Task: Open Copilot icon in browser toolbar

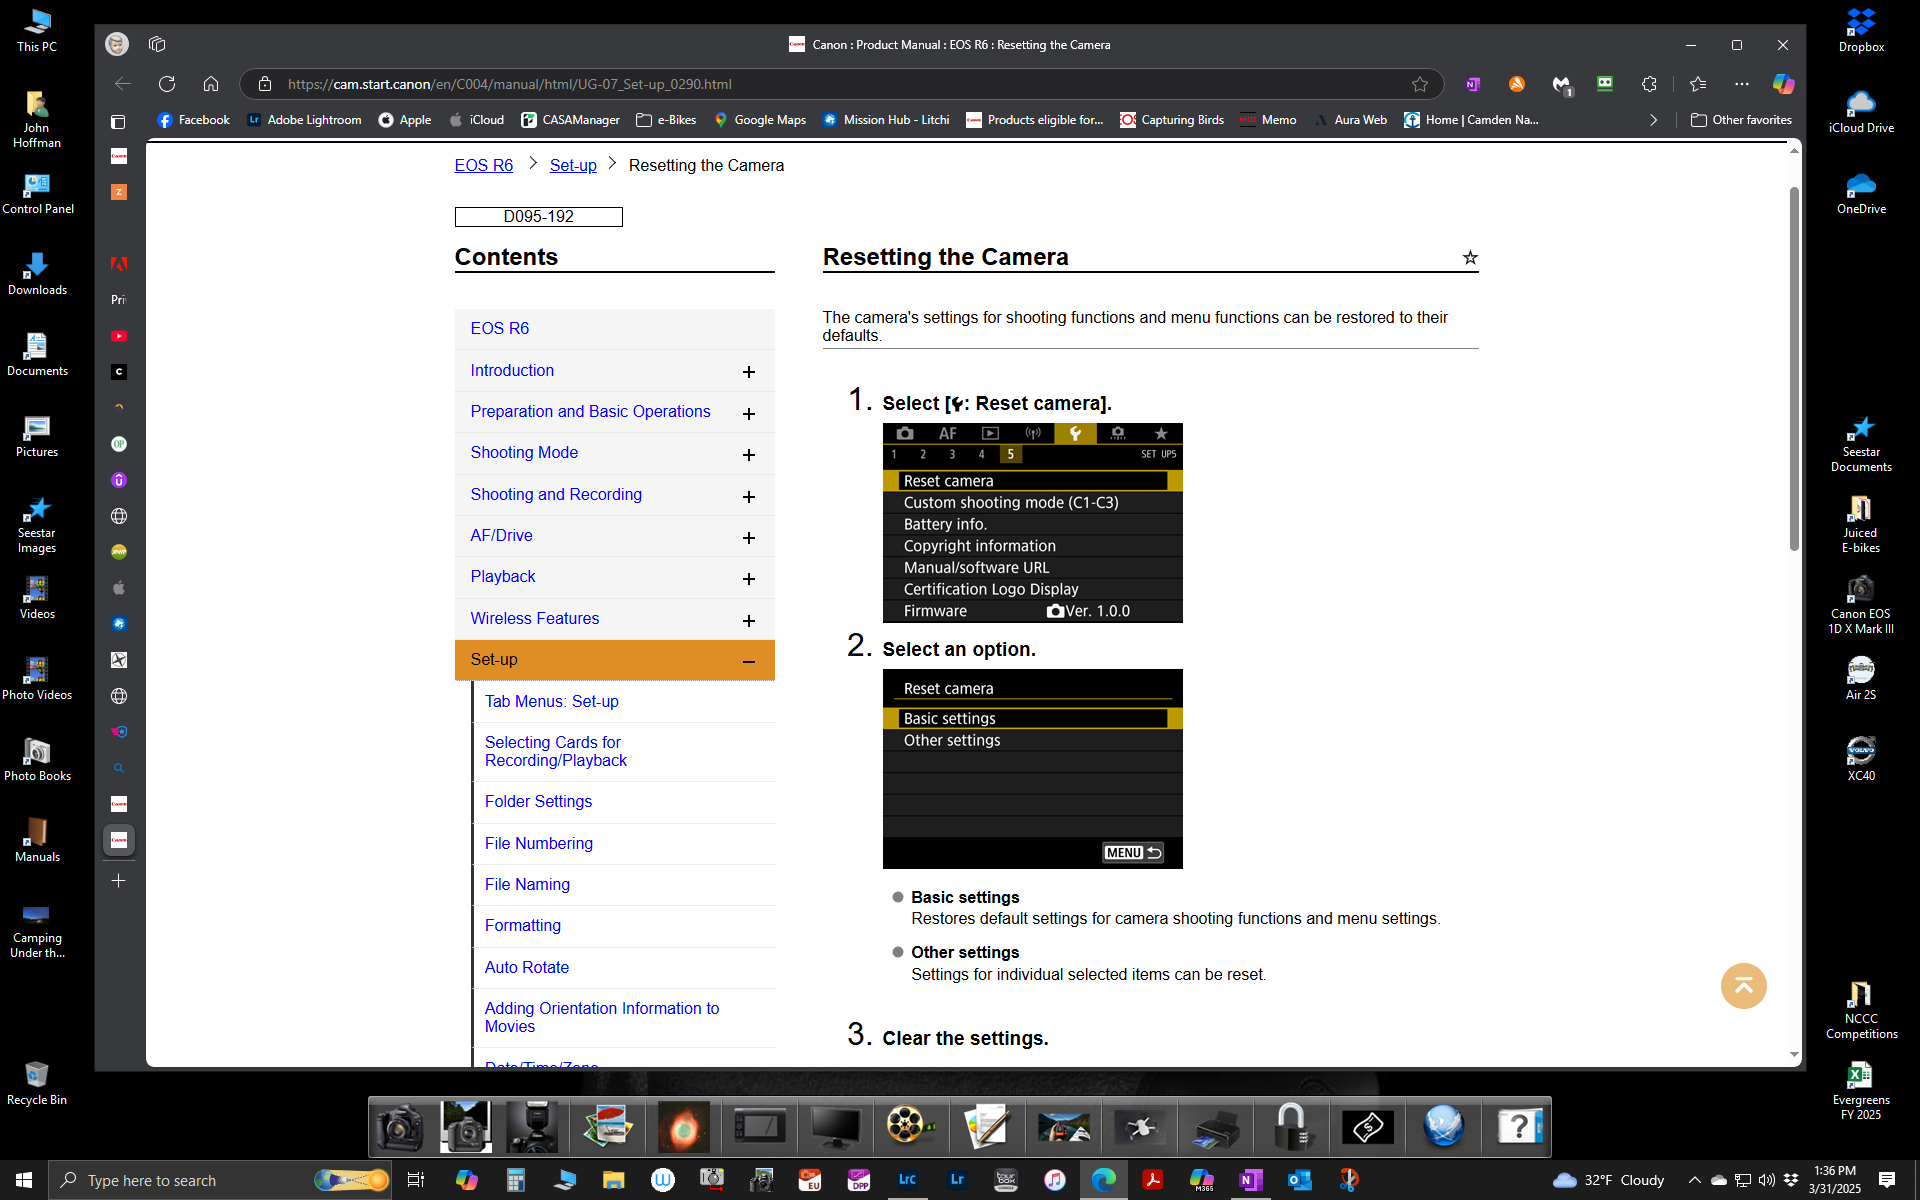Action: 1783,84
